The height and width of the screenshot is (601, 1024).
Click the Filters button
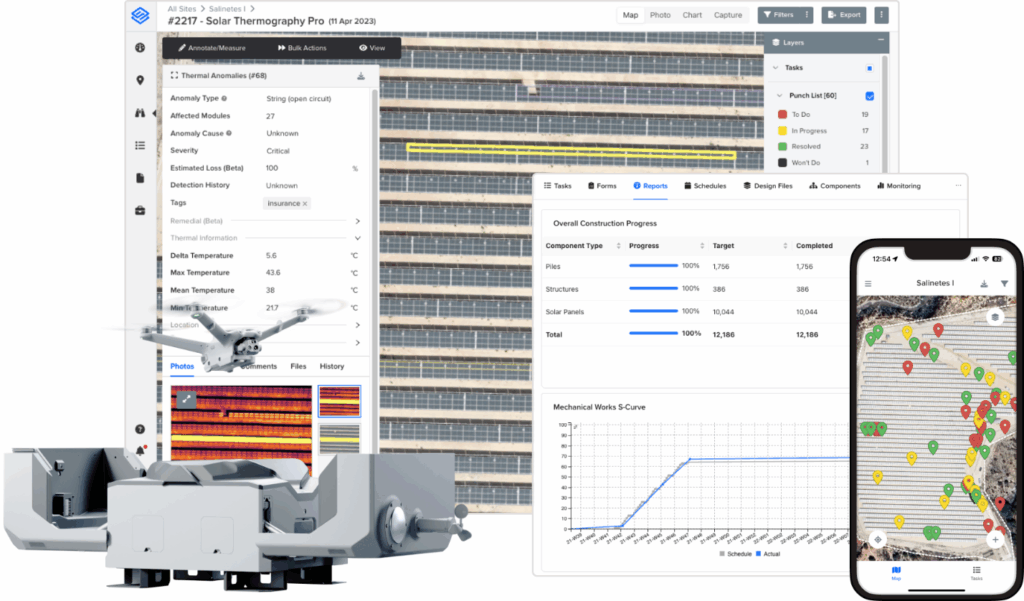click(x=778, y=15)
